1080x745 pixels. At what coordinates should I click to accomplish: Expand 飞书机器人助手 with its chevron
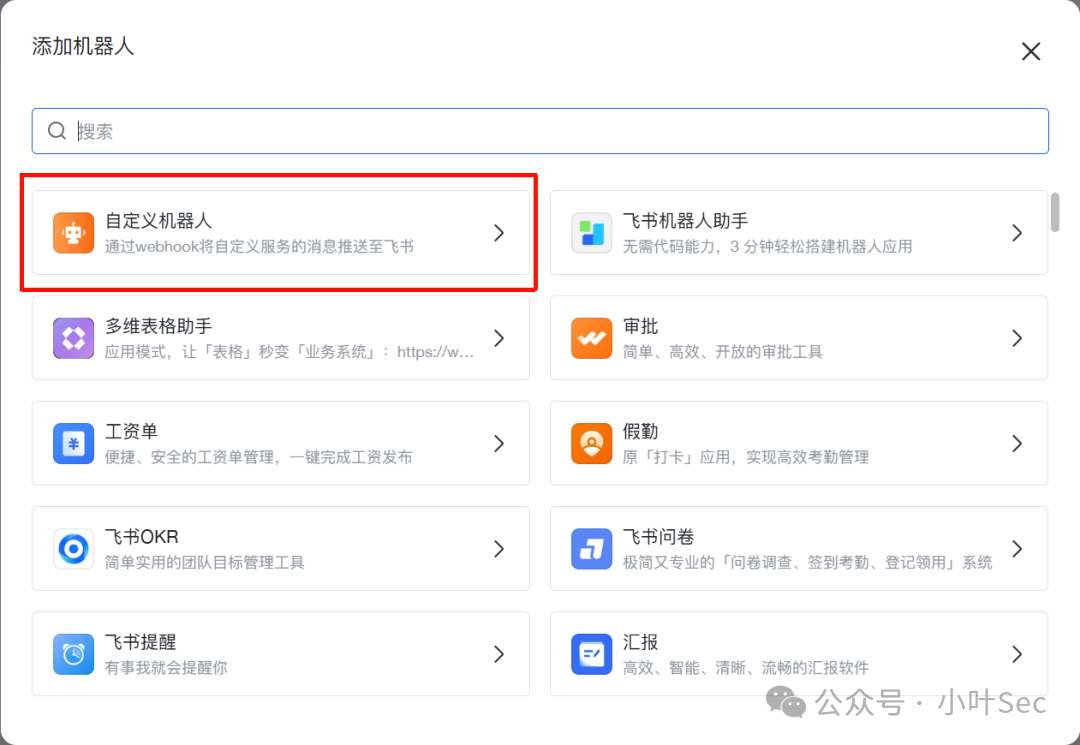click(x=1017, y=233)
